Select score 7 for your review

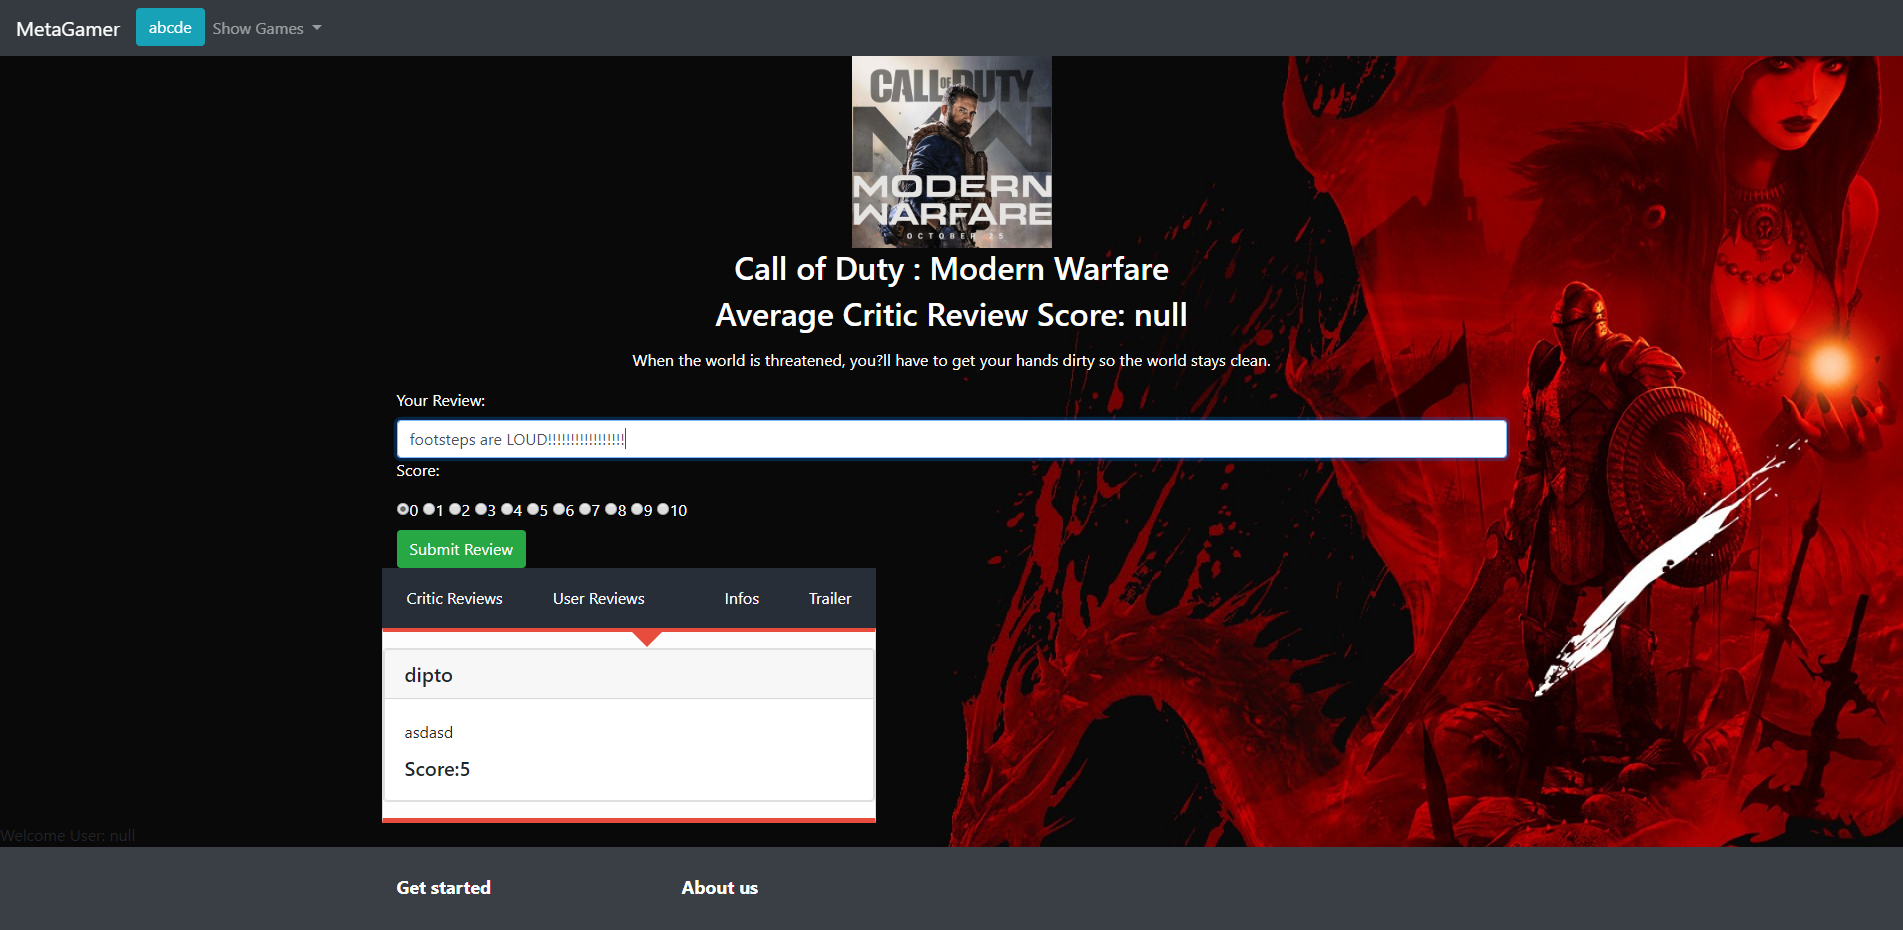586,509
